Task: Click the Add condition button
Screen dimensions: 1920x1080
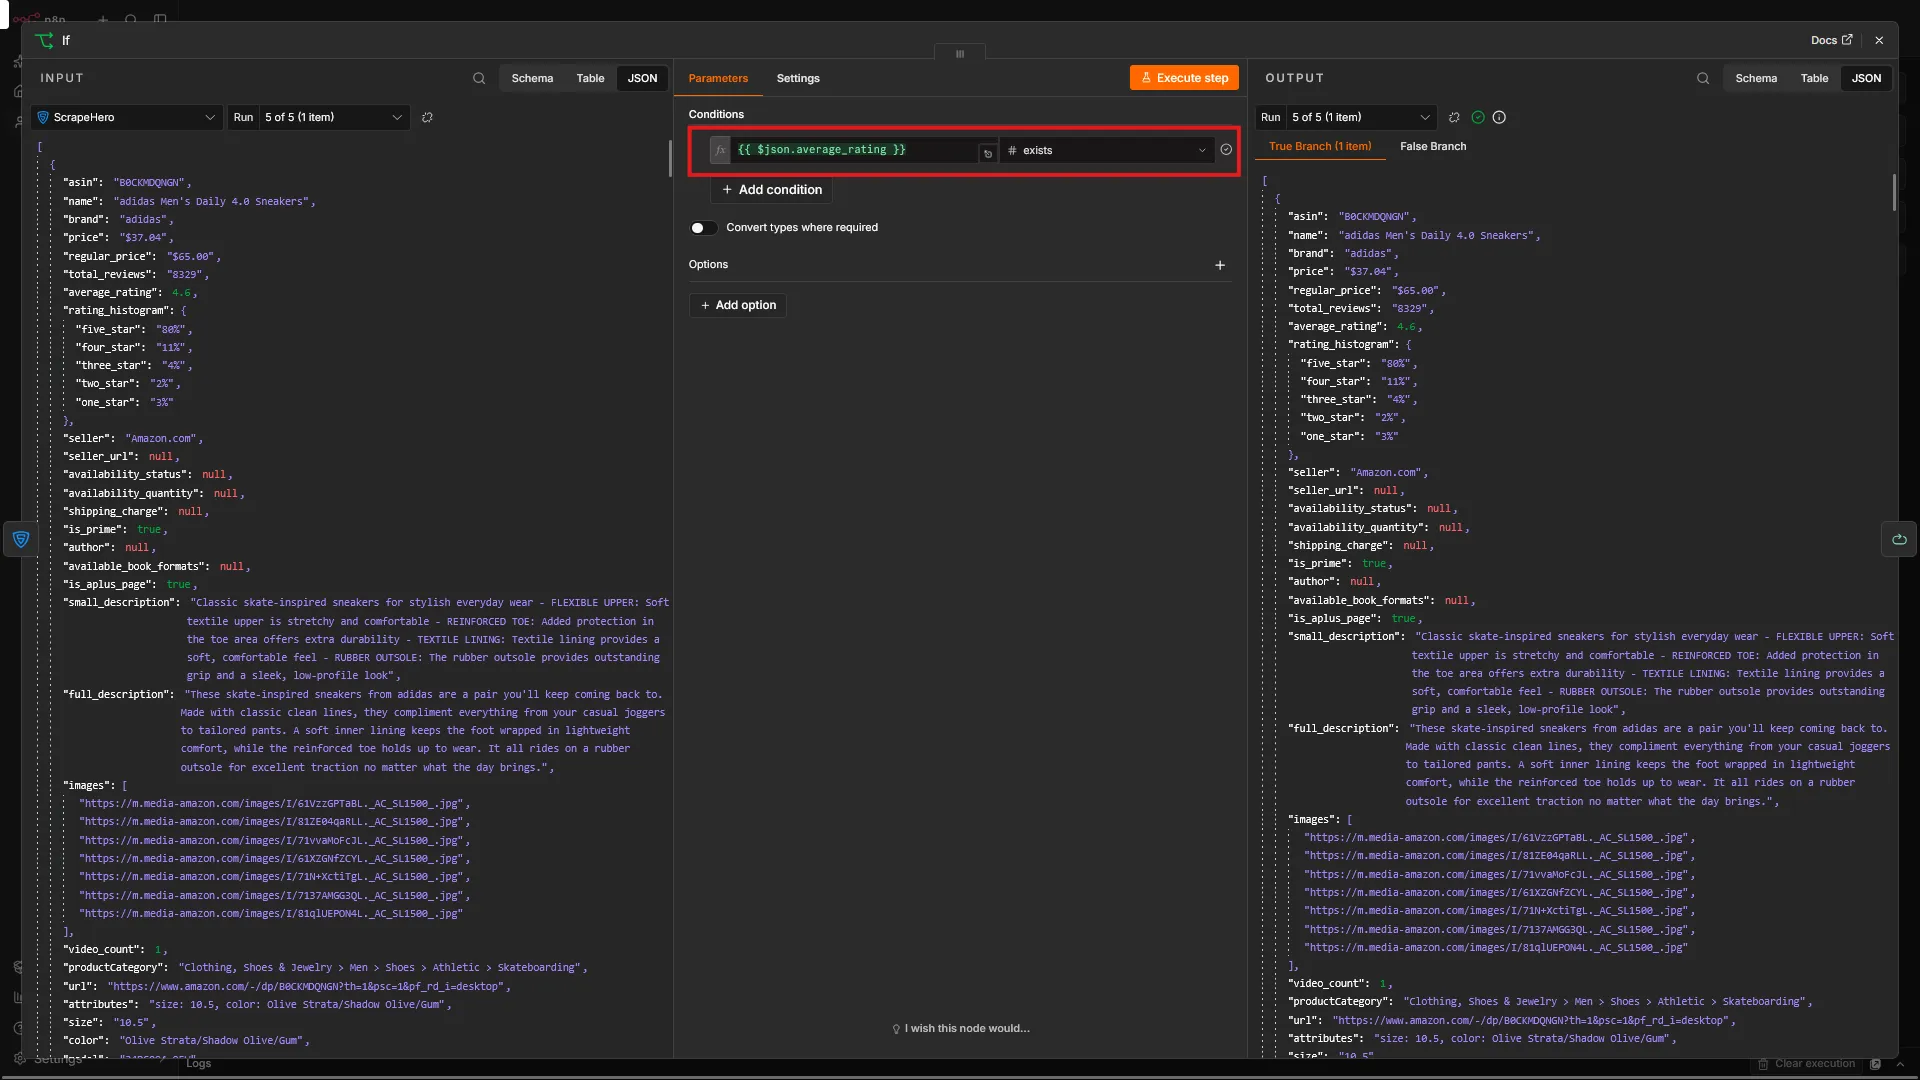Action: coord(771,190)
